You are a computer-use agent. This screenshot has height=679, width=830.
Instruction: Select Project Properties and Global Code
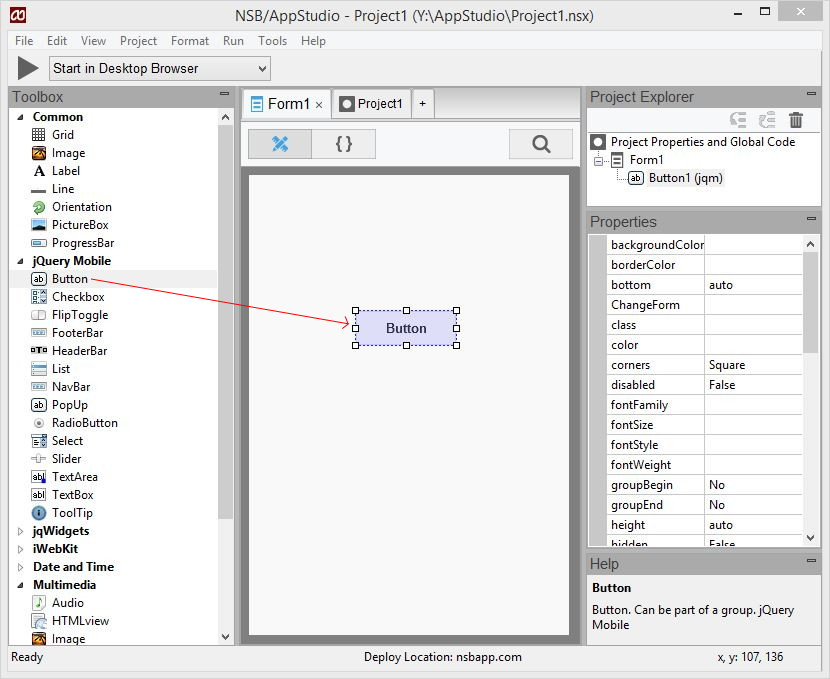pyautogui.click(x=702, y=142)
